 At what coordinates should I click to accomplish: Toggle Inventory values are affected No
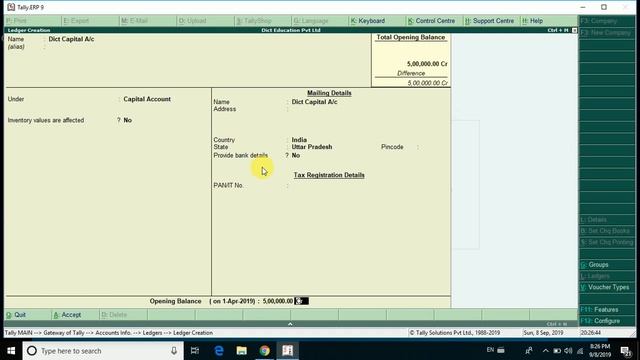pos(128,120)
